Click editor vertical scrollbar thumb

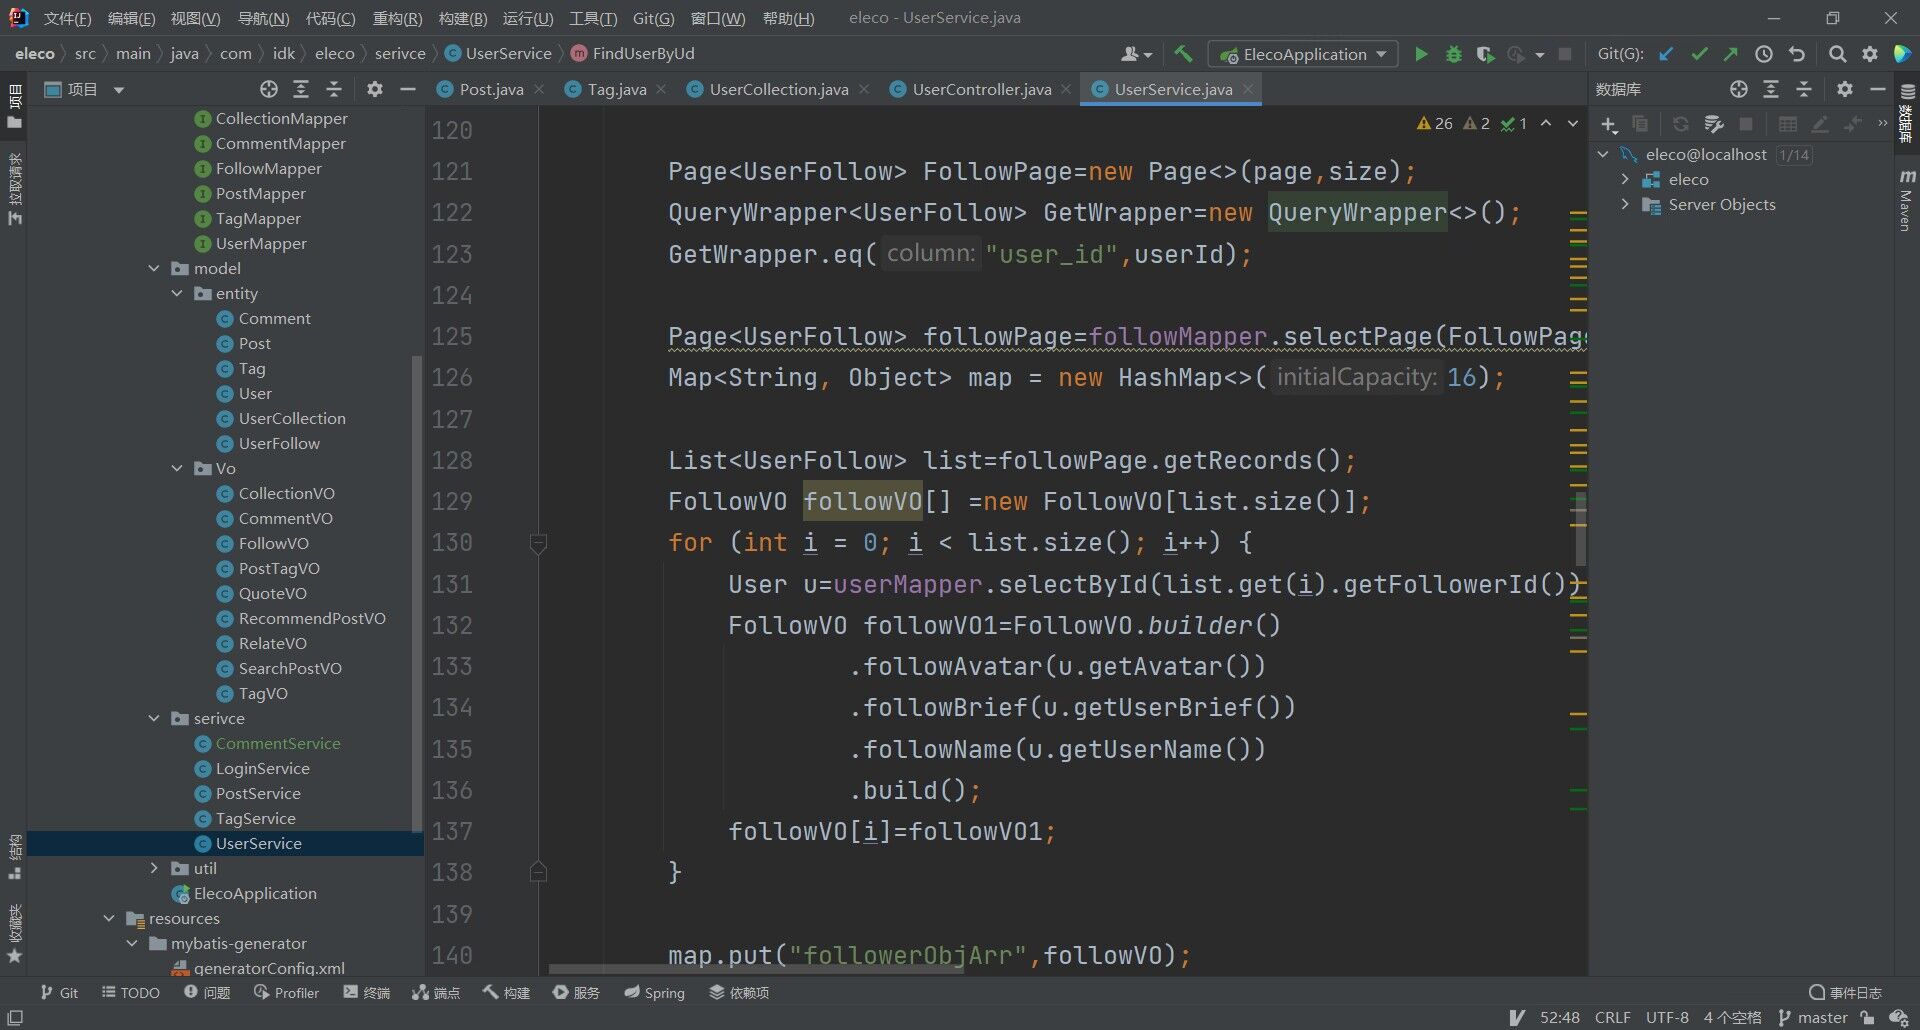[1581, 528]
